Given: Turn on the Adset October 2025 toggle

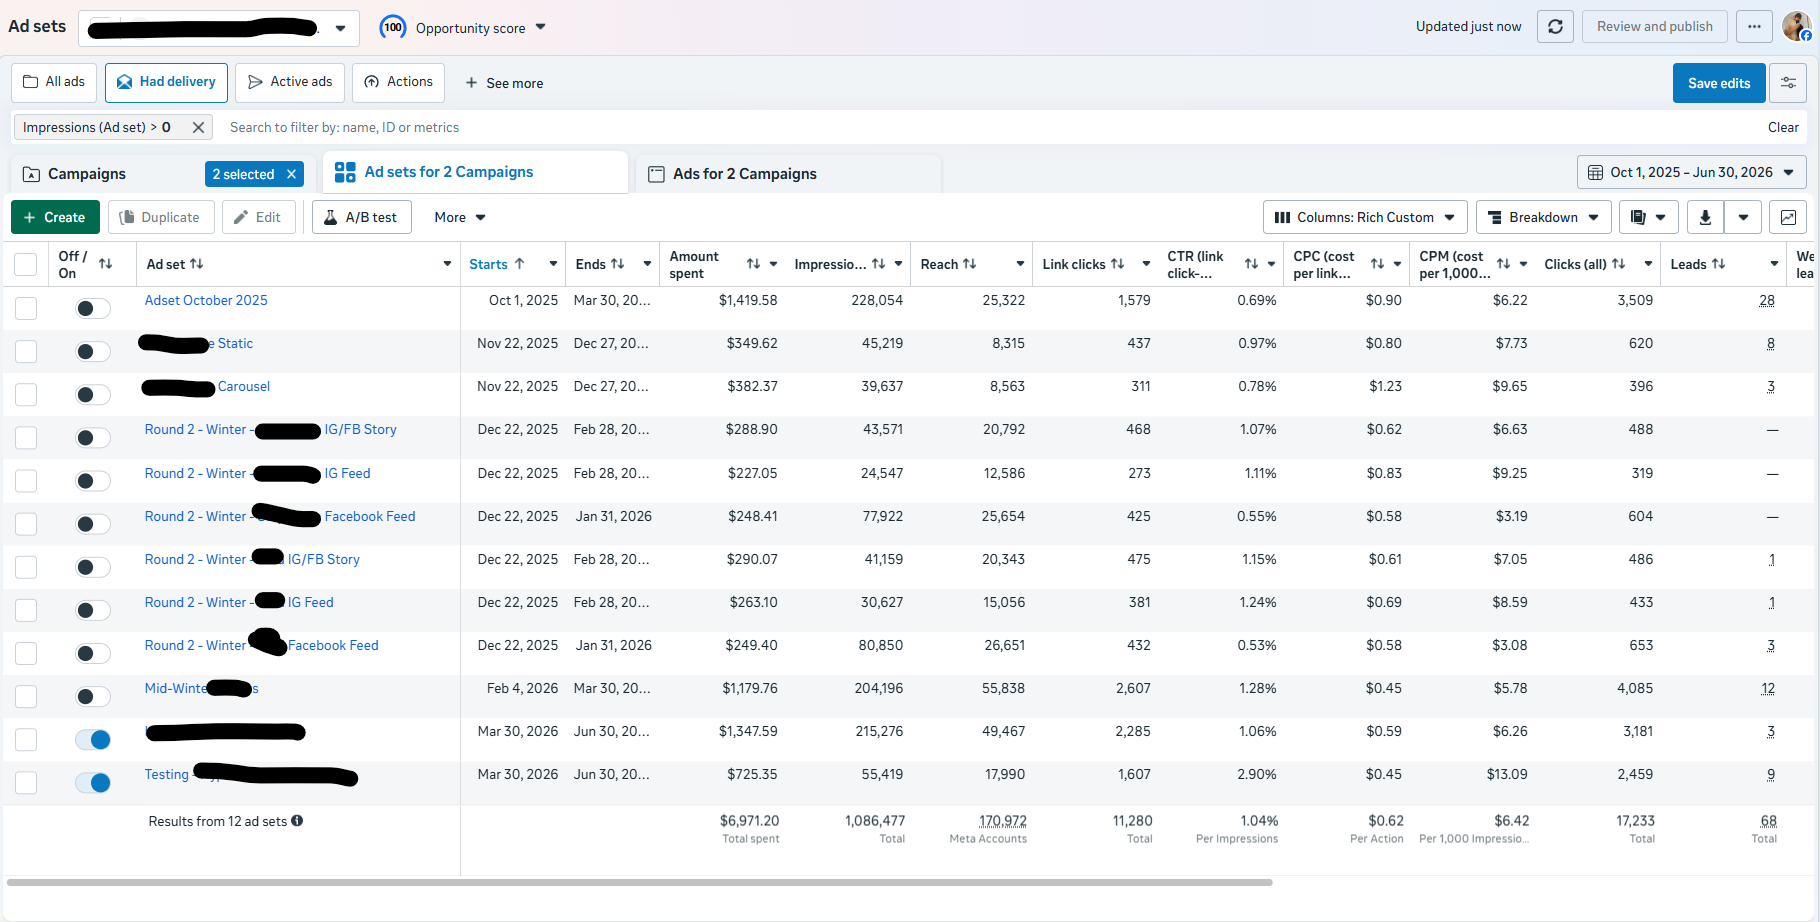Looking at the screenshot, I should 93,308.
